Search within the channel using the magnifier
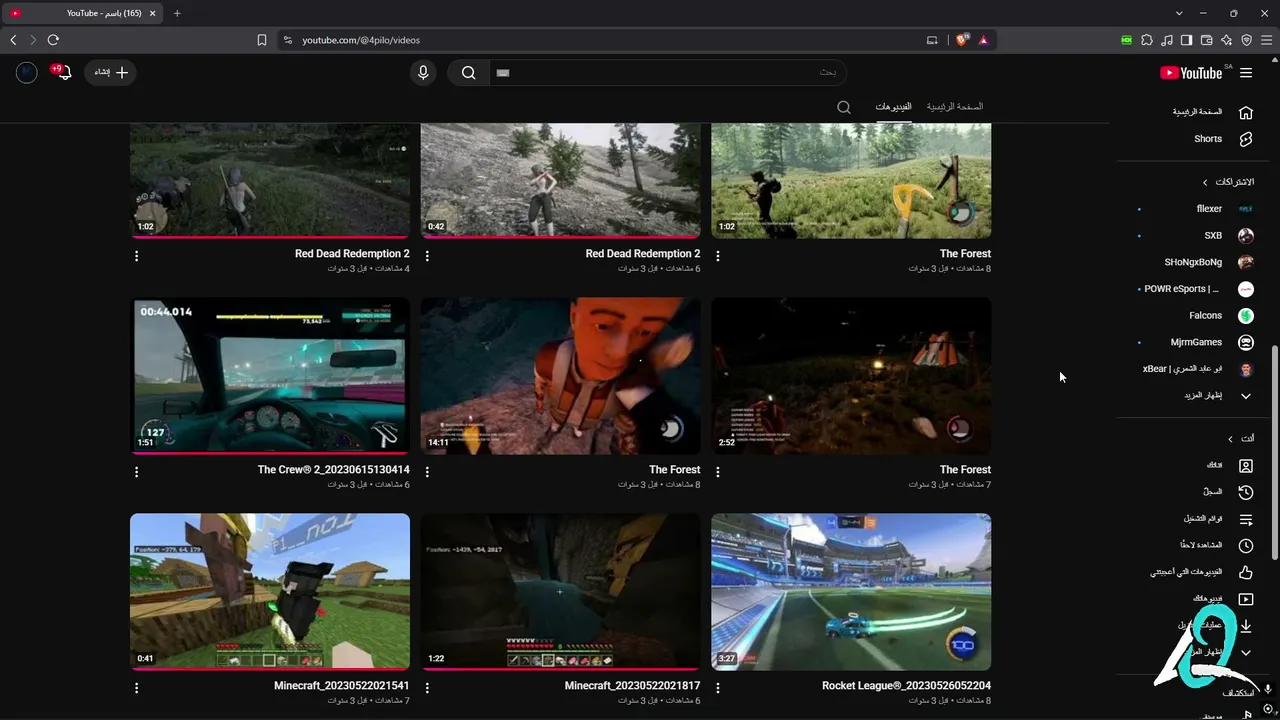The height and width of the screenshot is (720, 1280). pyautogui.click(x=844, y=107)
